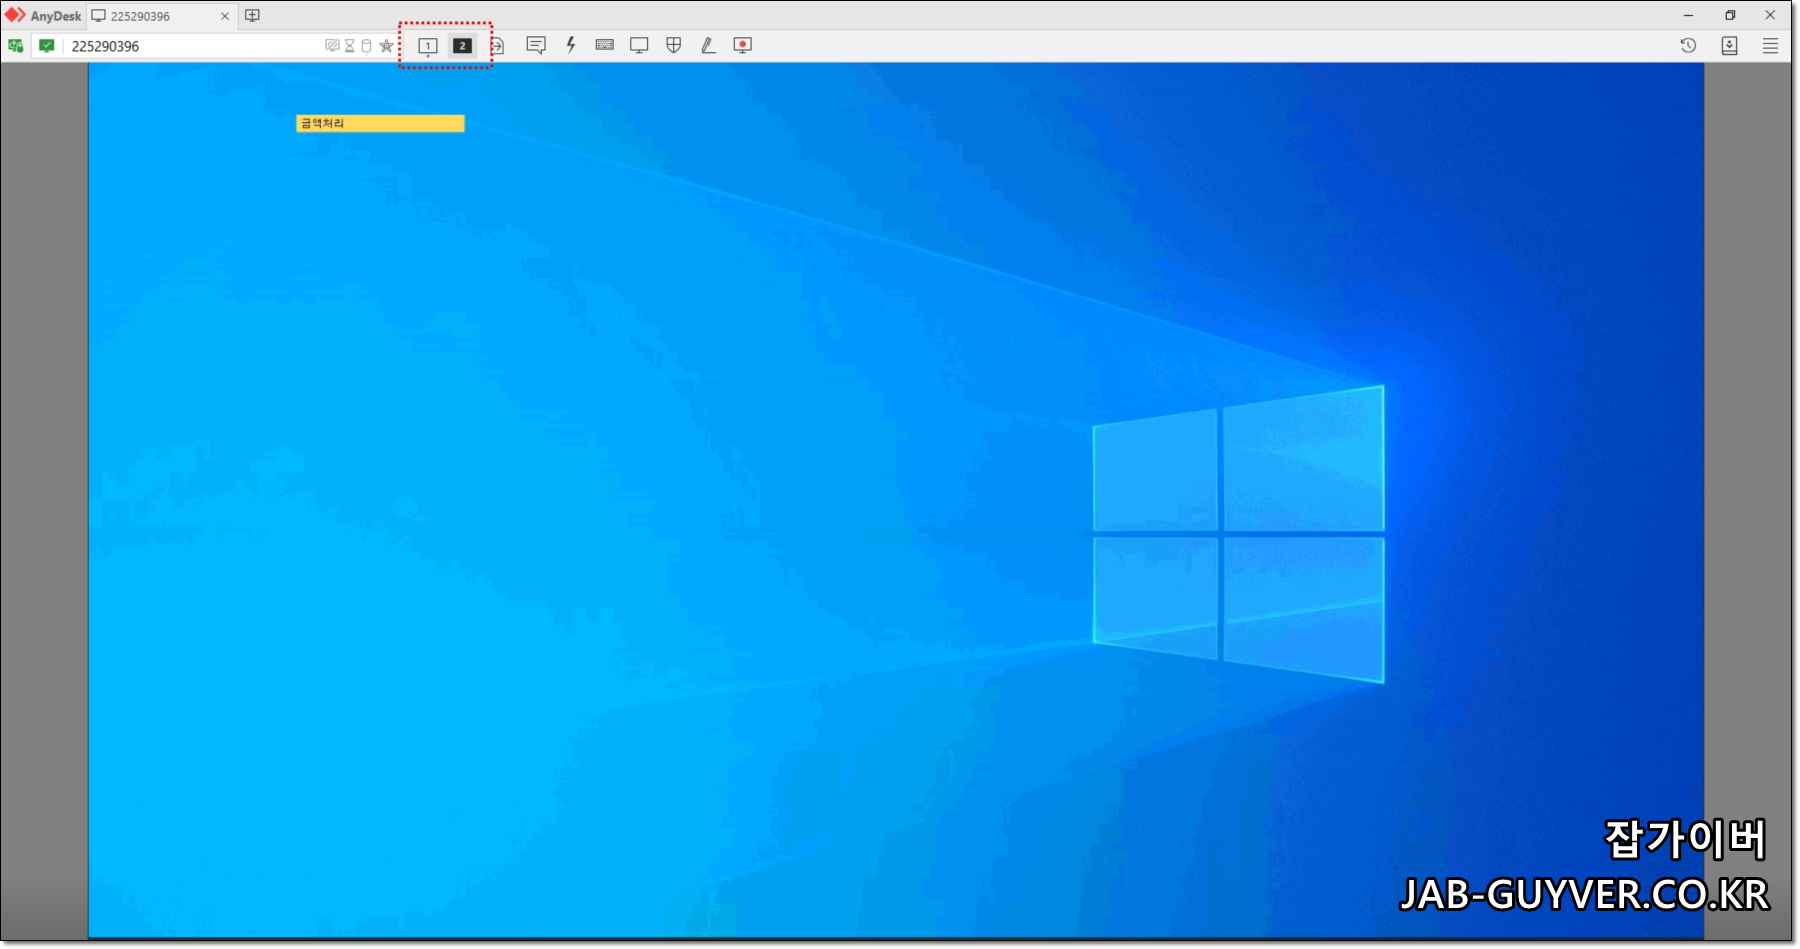
Task: Add the address to favorites star
Action: pos(386,46)
